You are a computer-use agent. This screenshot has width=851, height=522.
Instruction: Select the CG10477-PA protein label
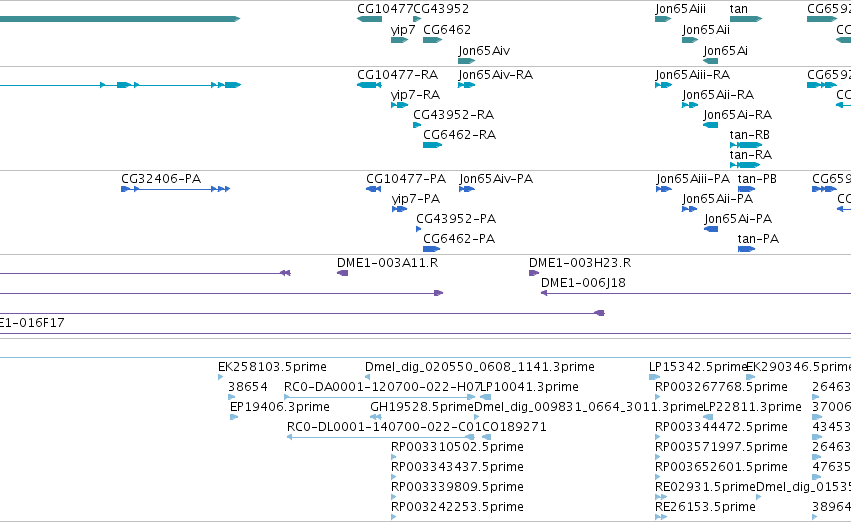click(x=406, y=179)
